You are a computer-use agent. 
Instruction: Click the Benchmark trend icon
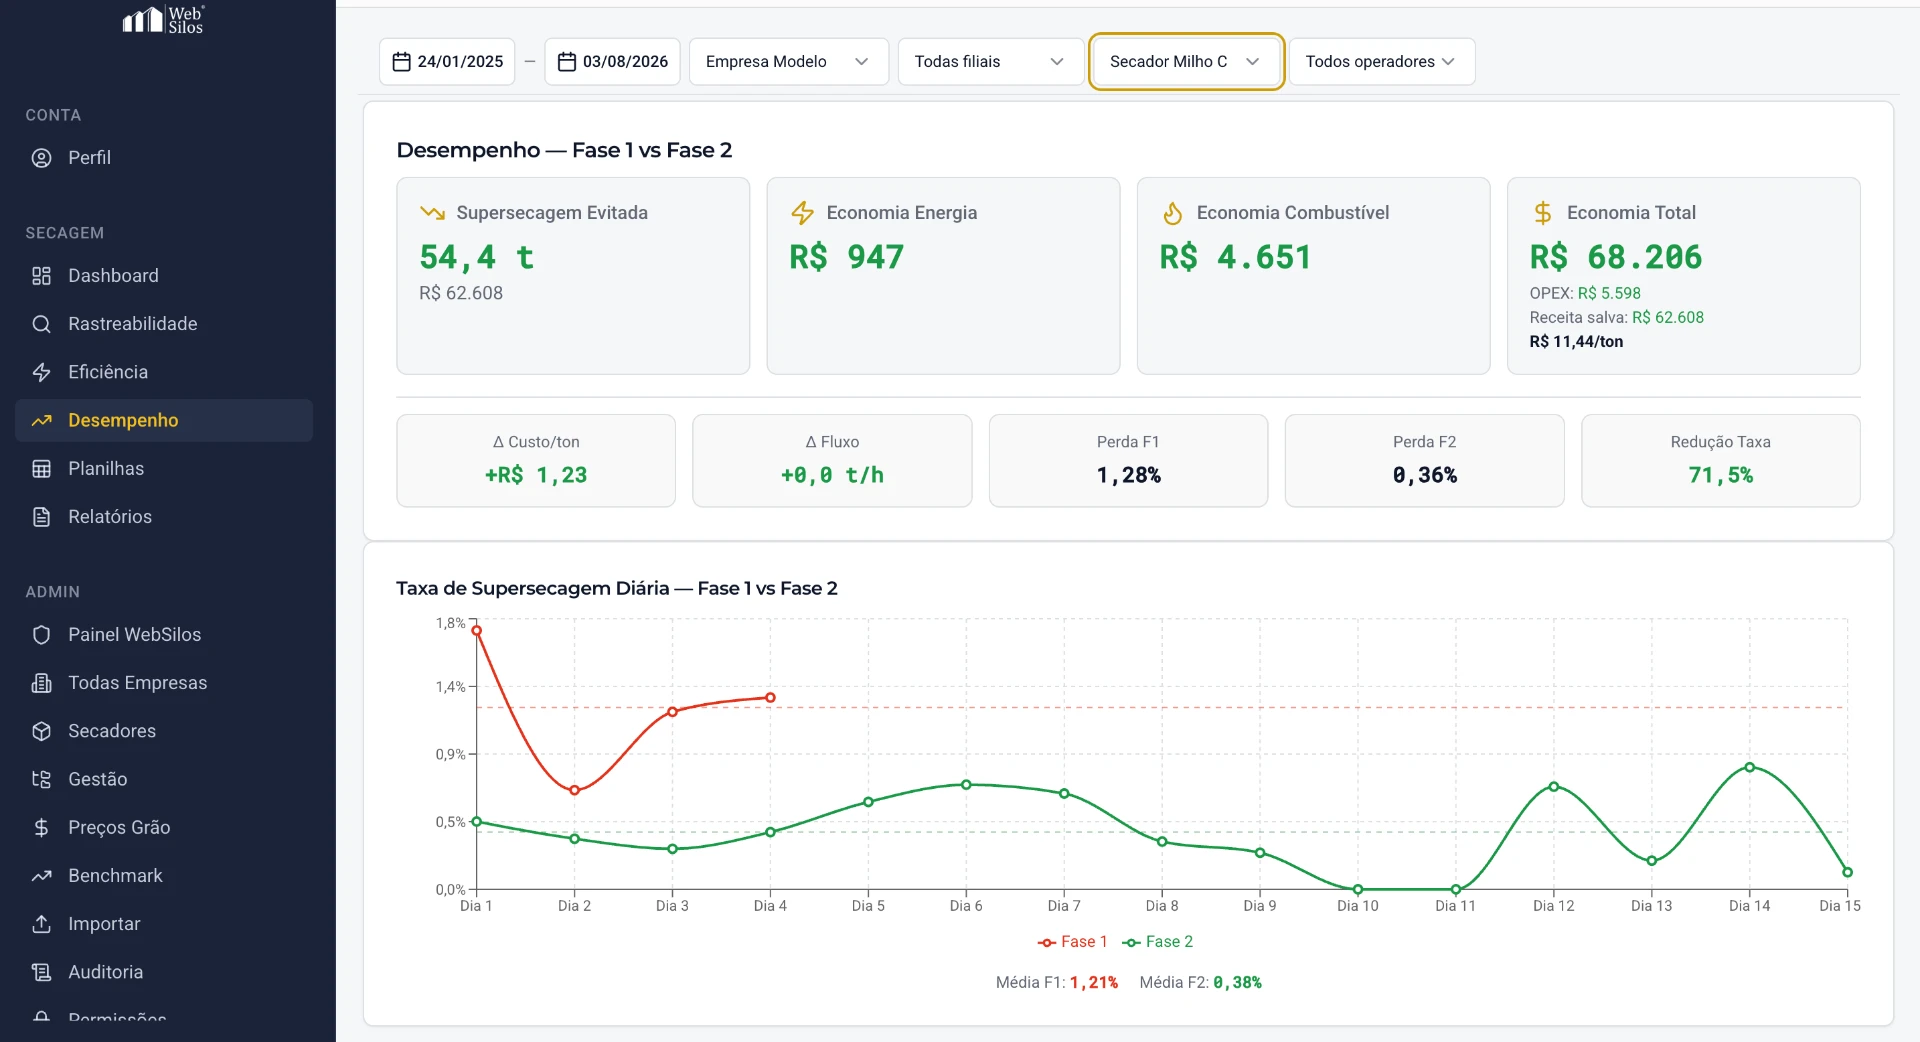41,876
